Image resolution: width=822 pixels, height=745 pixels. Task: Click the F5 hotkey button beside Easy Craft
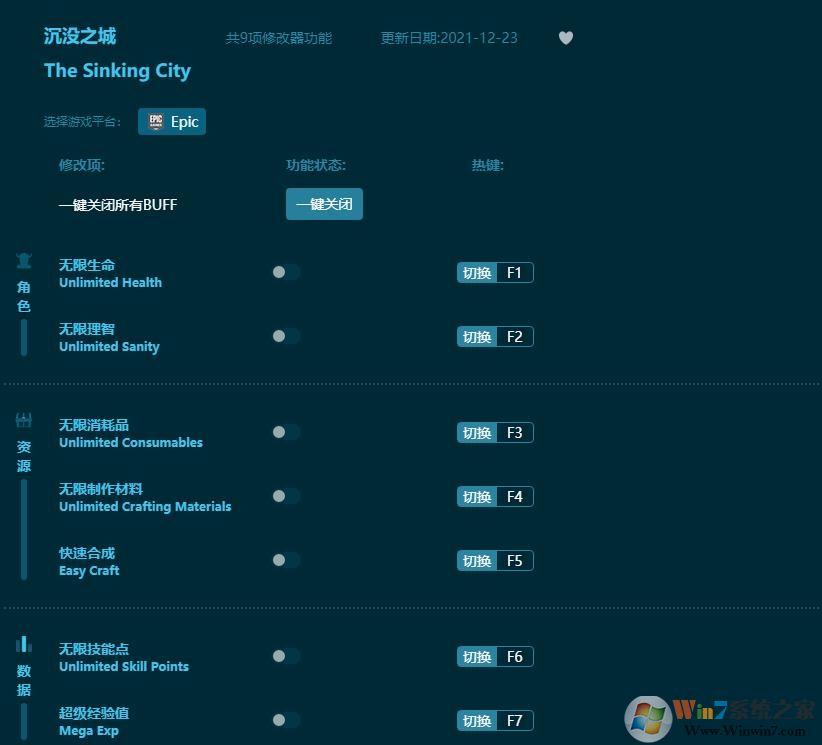tap(515, 560)
